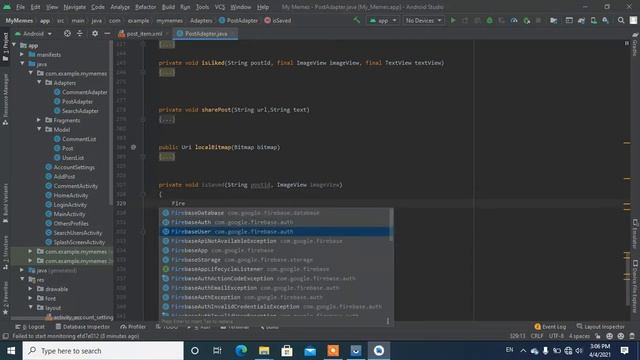Expand folded isLiked method body

click(x=167, y=72)
